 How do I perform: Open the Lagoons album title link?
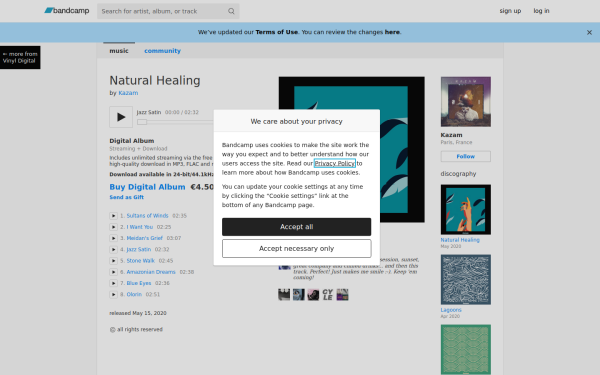451,310
